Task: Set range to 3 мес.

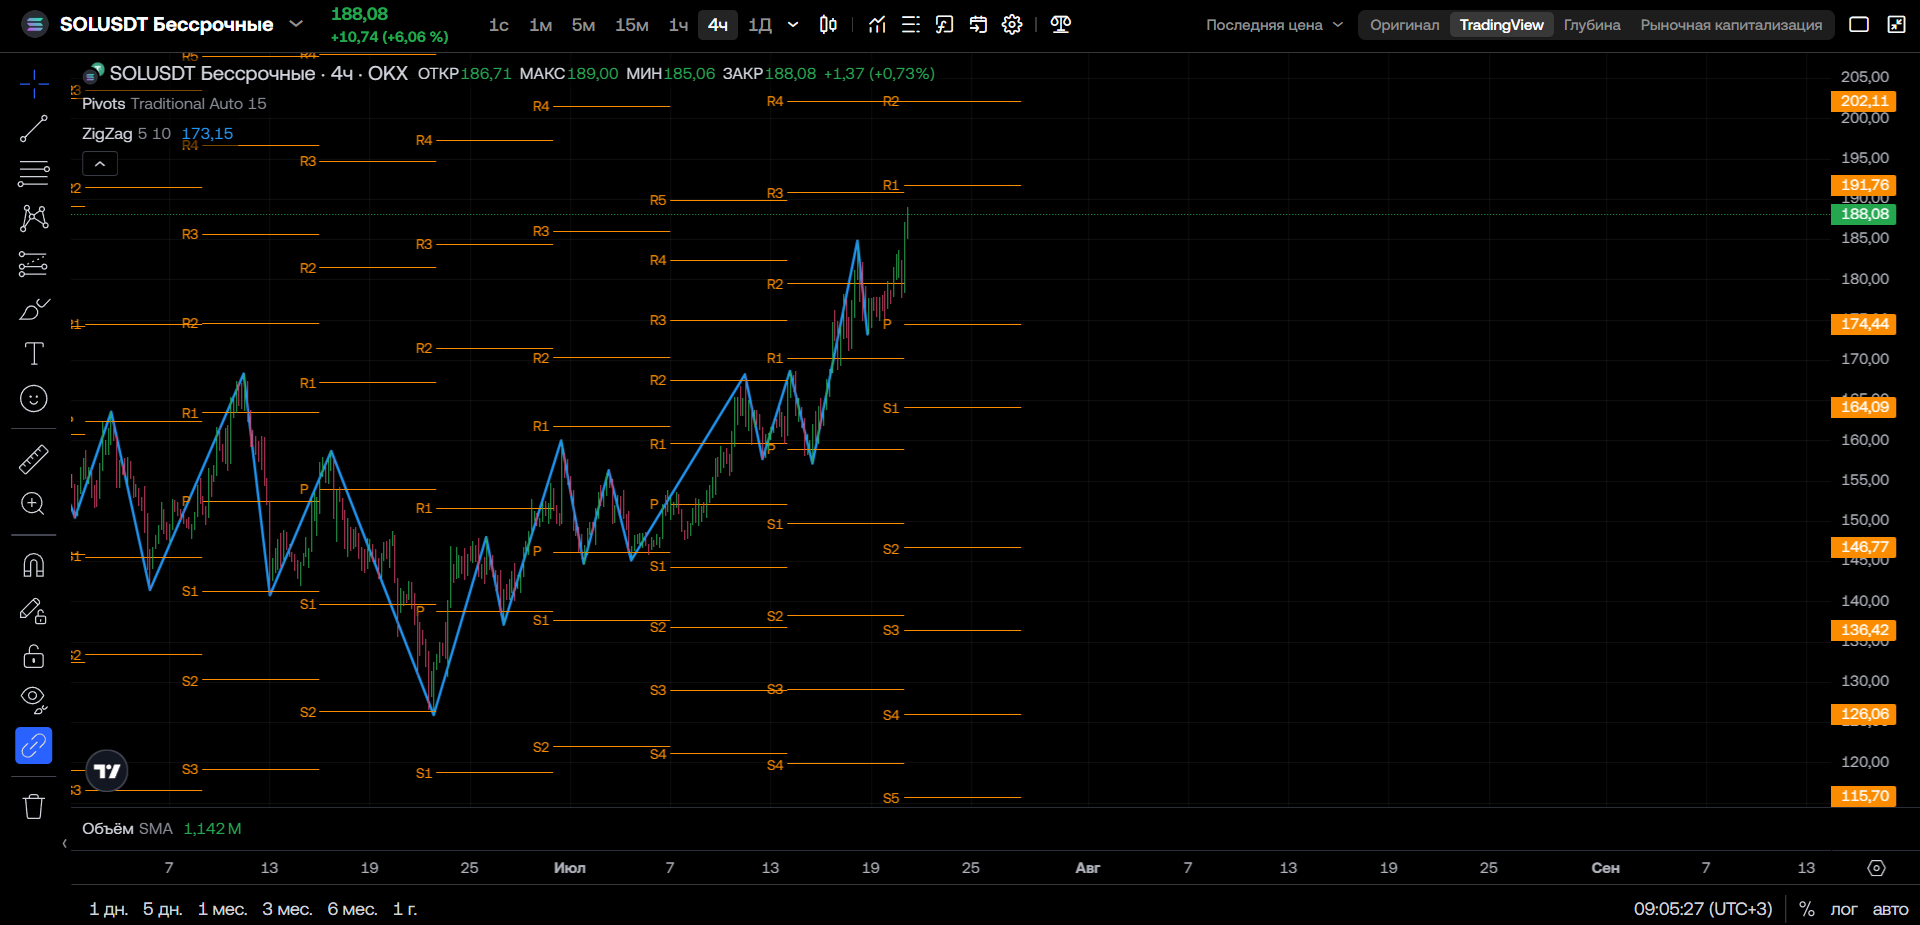Action: 287,909
